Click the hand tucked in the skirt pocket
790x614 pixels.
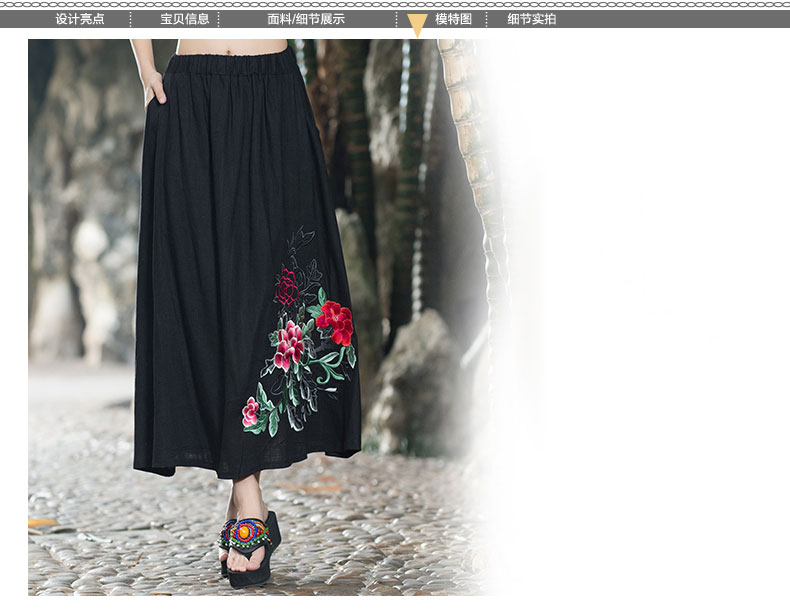tap(154, 90)
